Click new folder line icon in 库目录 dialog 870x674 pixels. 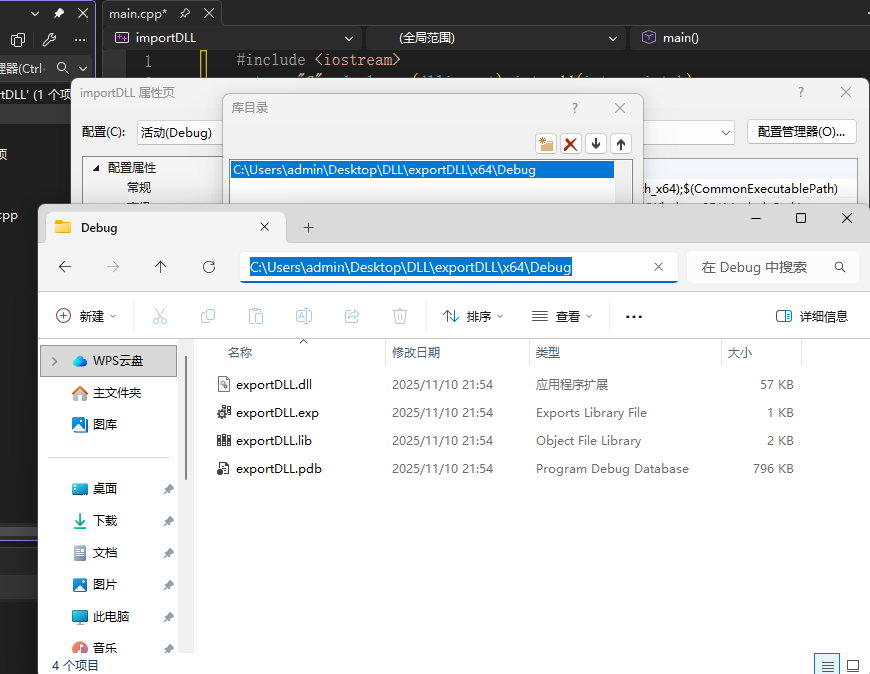546,144
